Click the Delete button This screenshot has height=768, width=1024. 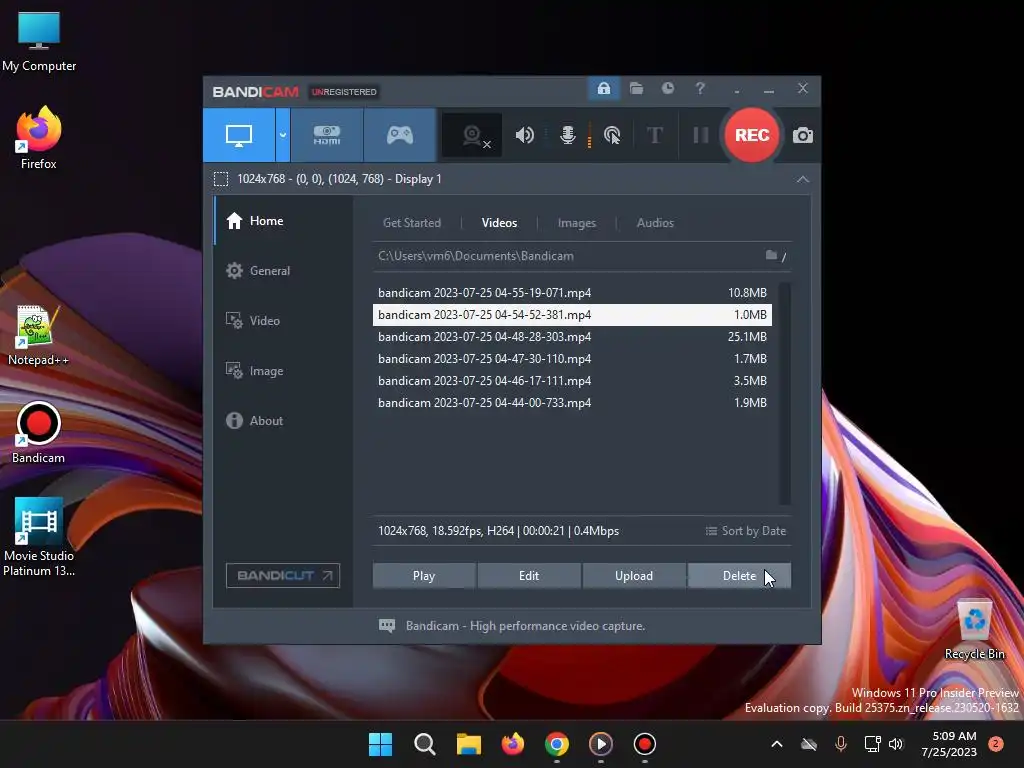[x=739, y=575]
